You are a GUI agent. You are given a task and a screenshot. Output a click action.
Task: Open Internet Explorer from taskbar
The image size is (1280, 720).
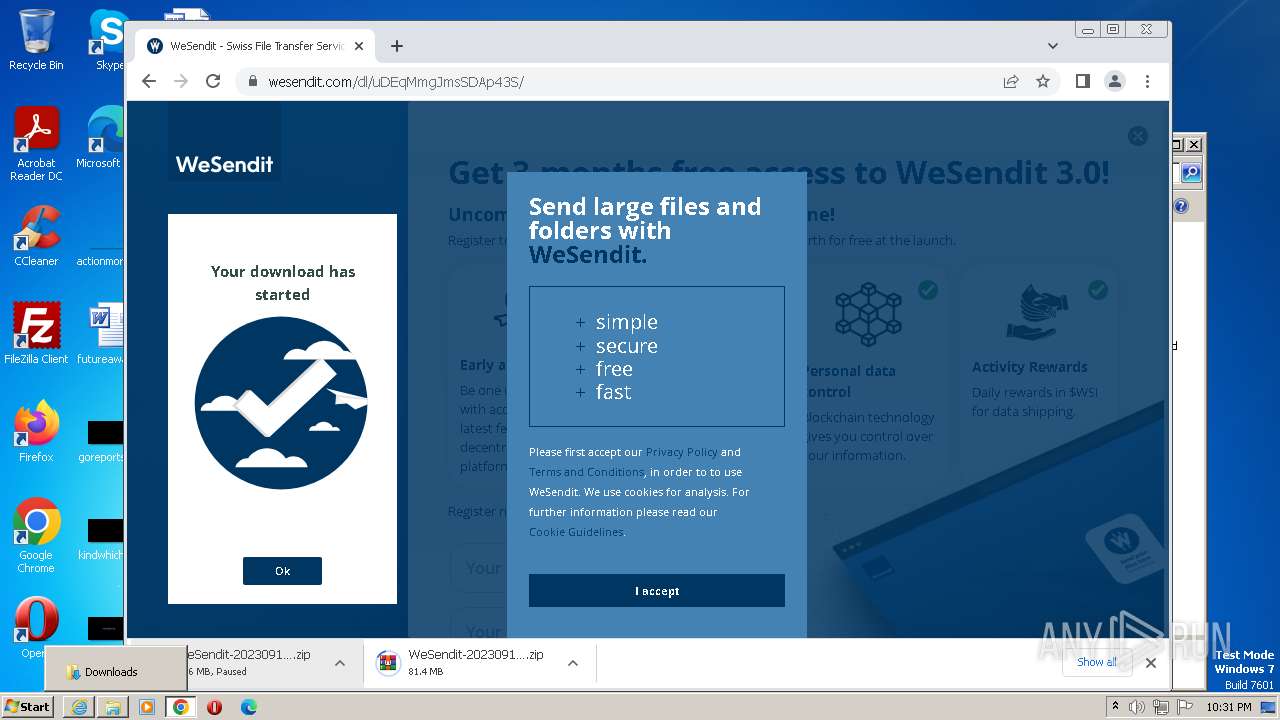coord(79,707)
